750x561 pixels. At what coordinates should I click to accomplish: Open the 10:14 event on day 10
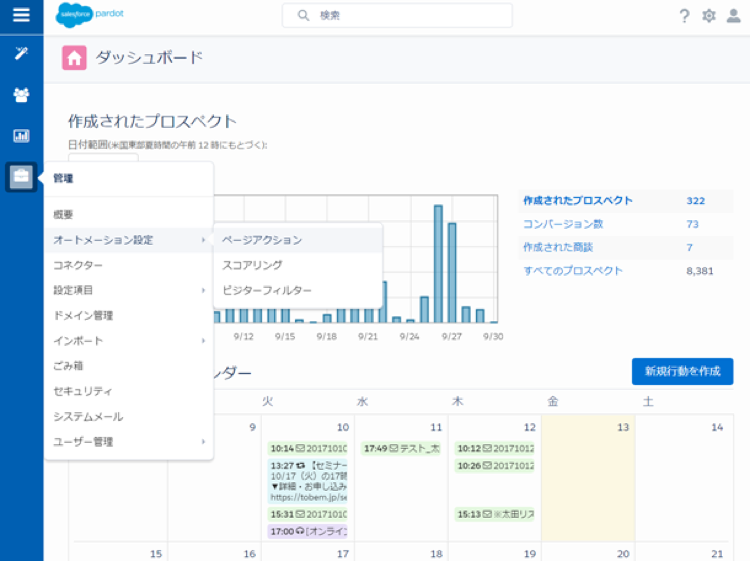(308, 449)
